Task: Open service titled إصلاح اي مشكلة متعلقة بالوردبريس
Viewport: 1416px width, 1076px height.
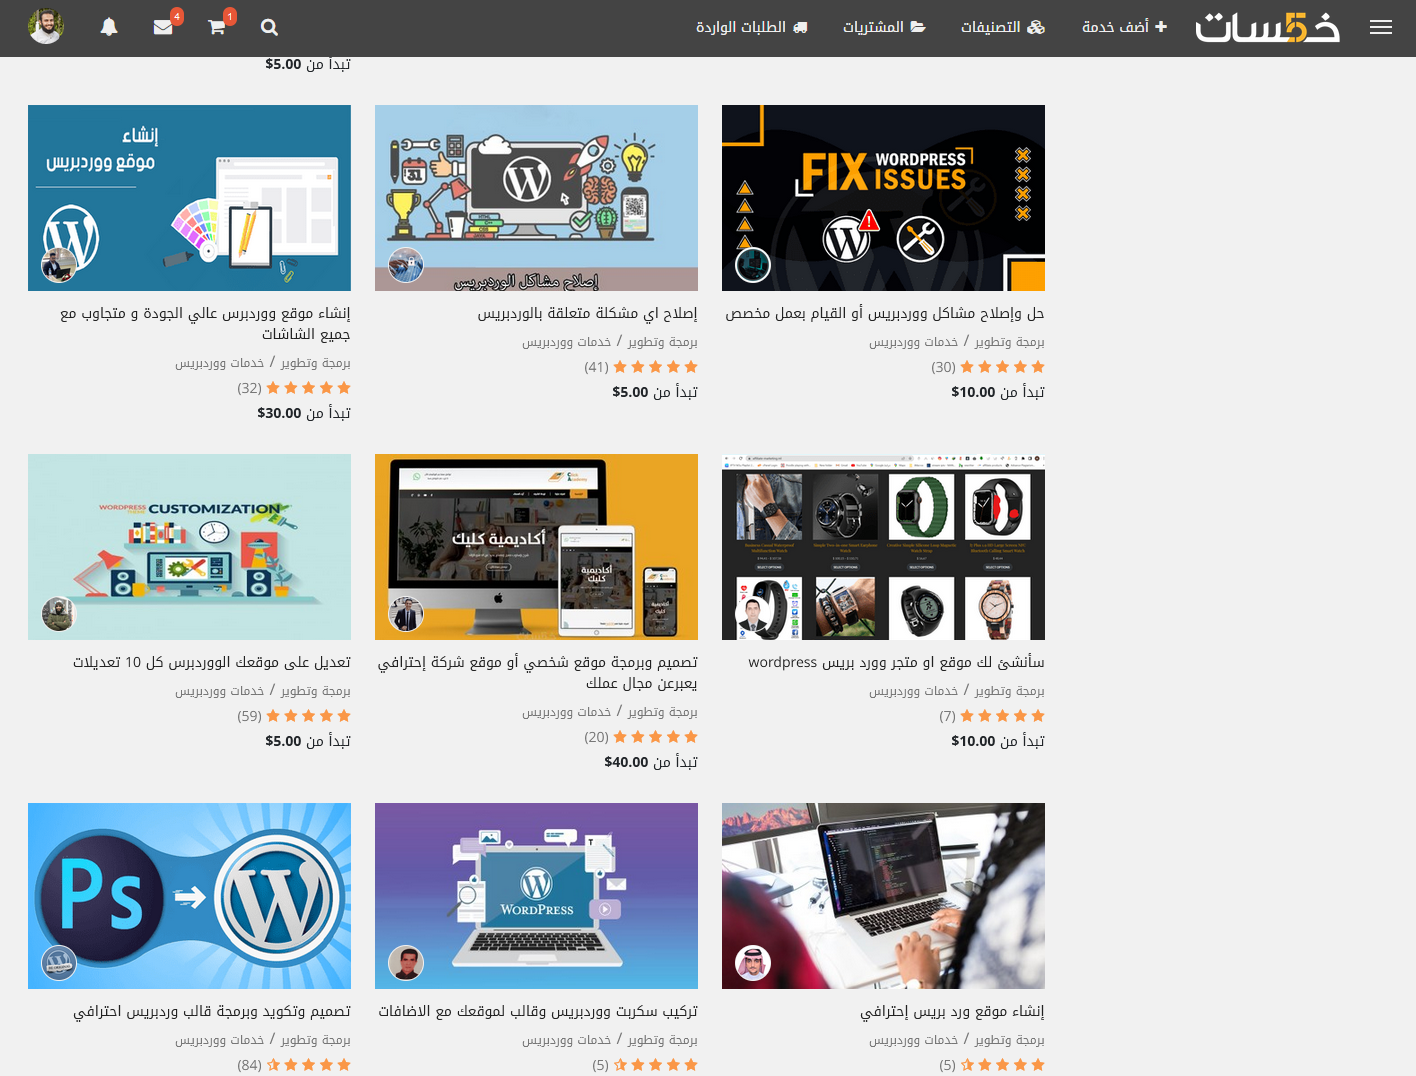Action: (587, 313)
